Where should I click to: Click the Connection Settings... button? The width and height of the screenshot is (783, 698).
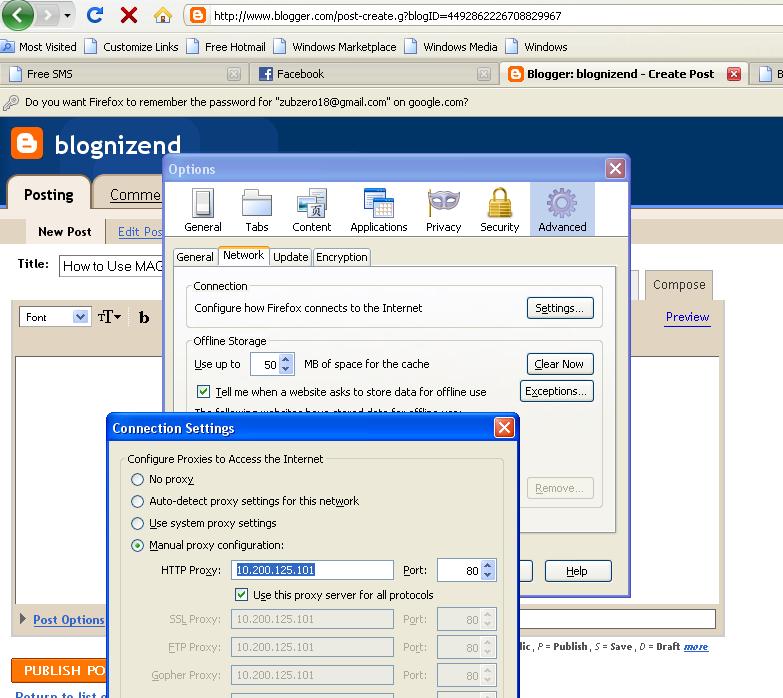pyautogui.click(x=560, y=308)
